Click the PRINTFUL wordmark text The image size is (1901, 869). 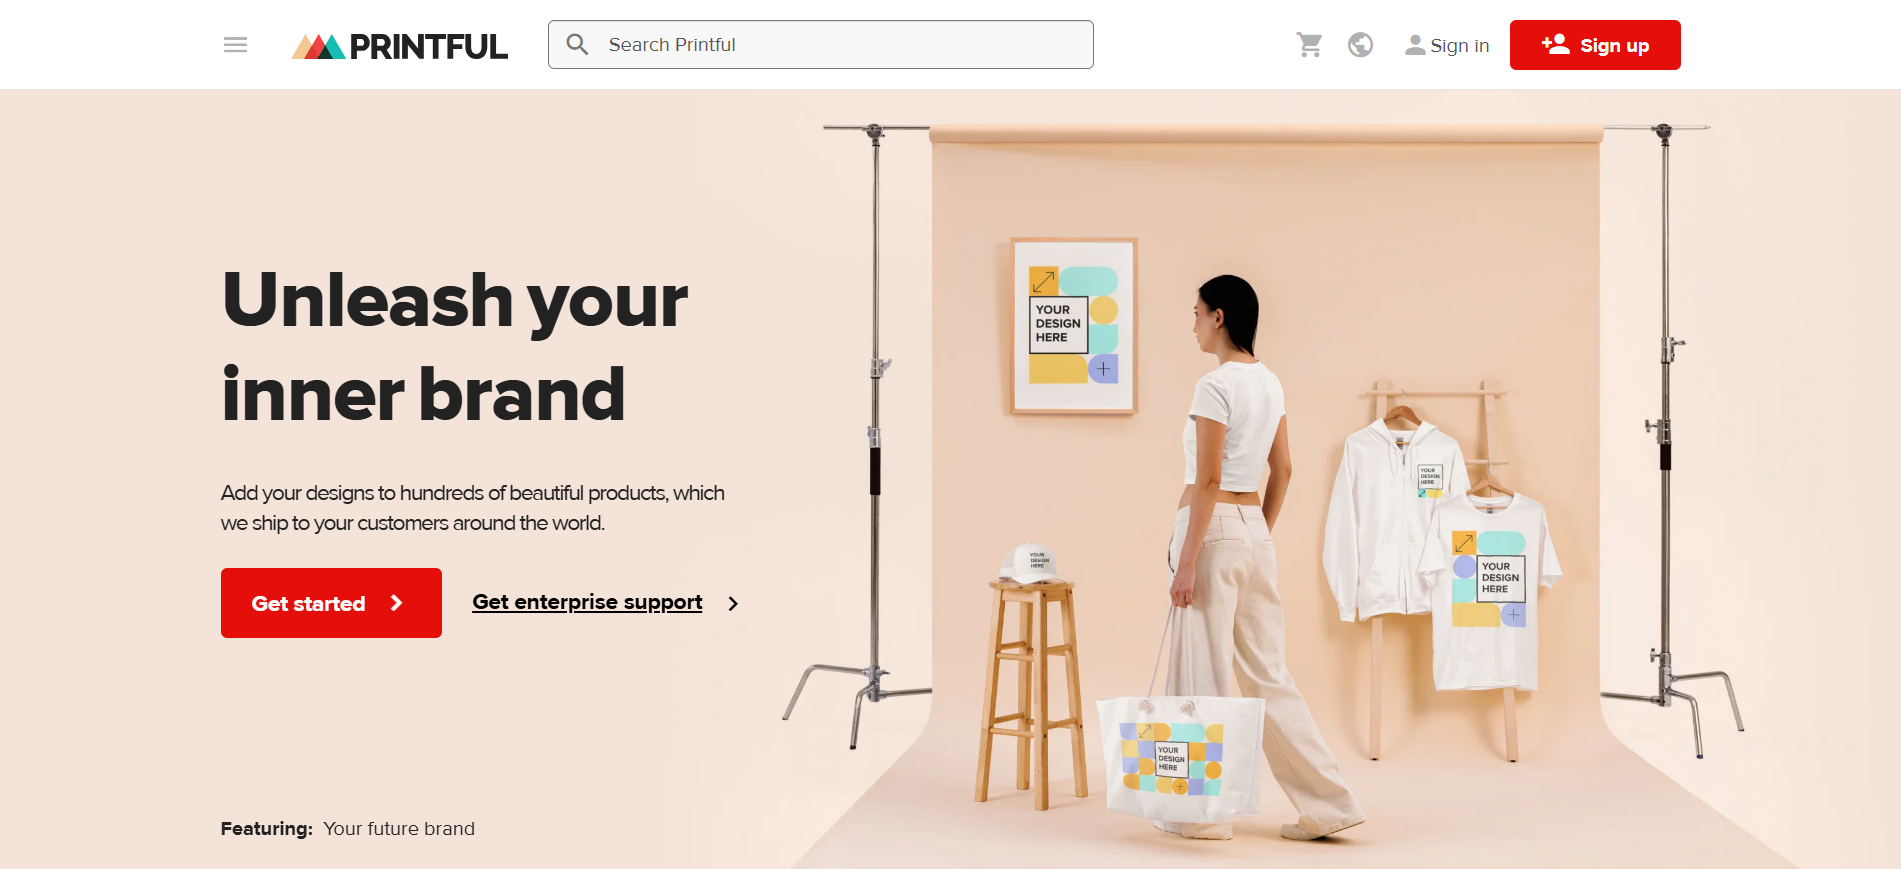(428, 47)
